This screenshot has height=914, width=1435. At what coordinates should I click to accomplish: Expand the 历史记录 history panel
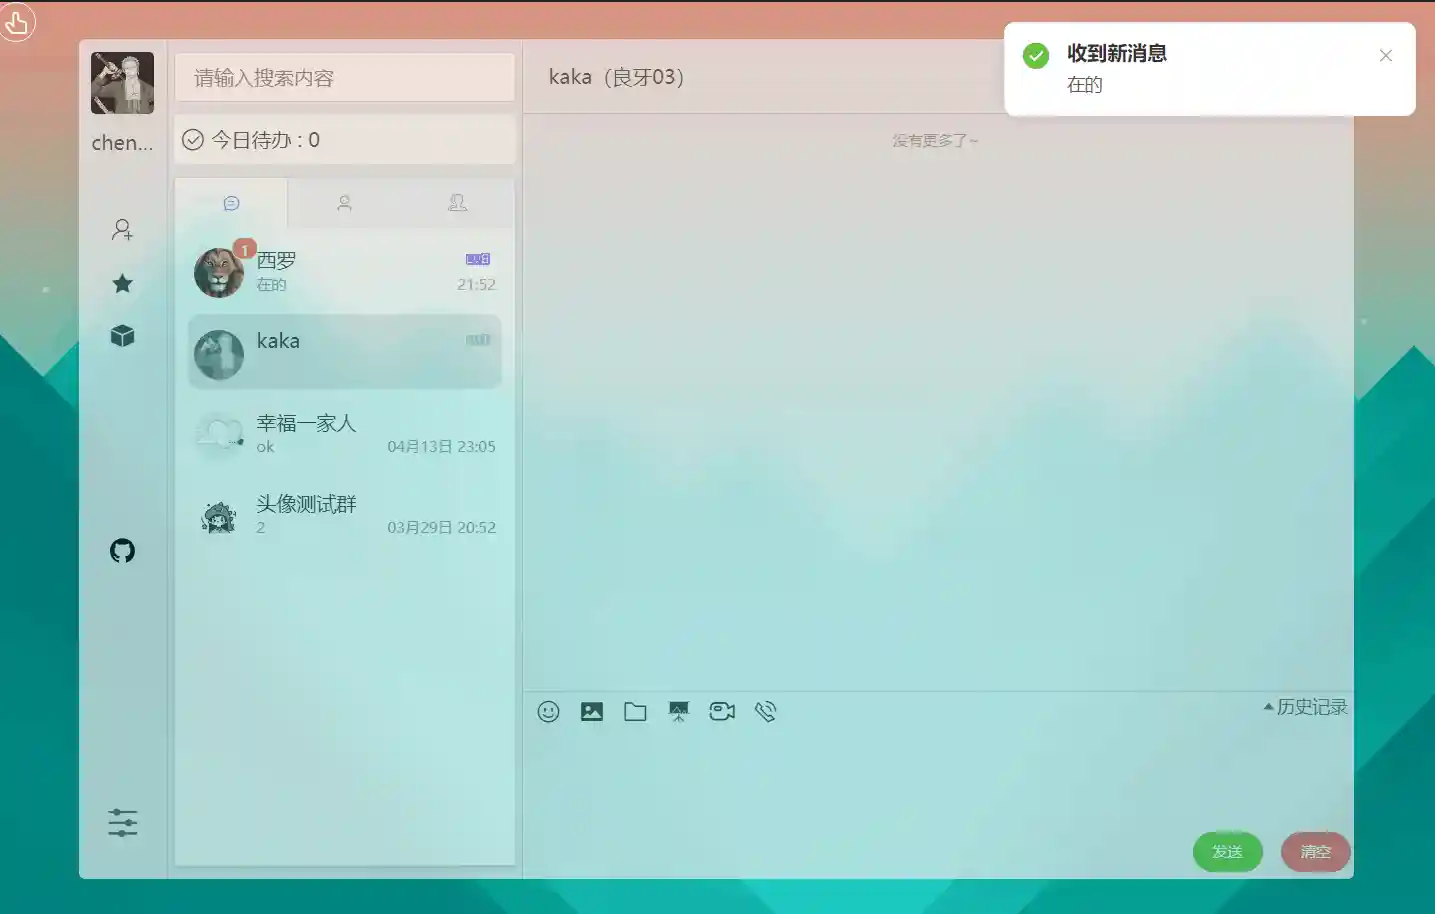click(x=1303, y=706)
